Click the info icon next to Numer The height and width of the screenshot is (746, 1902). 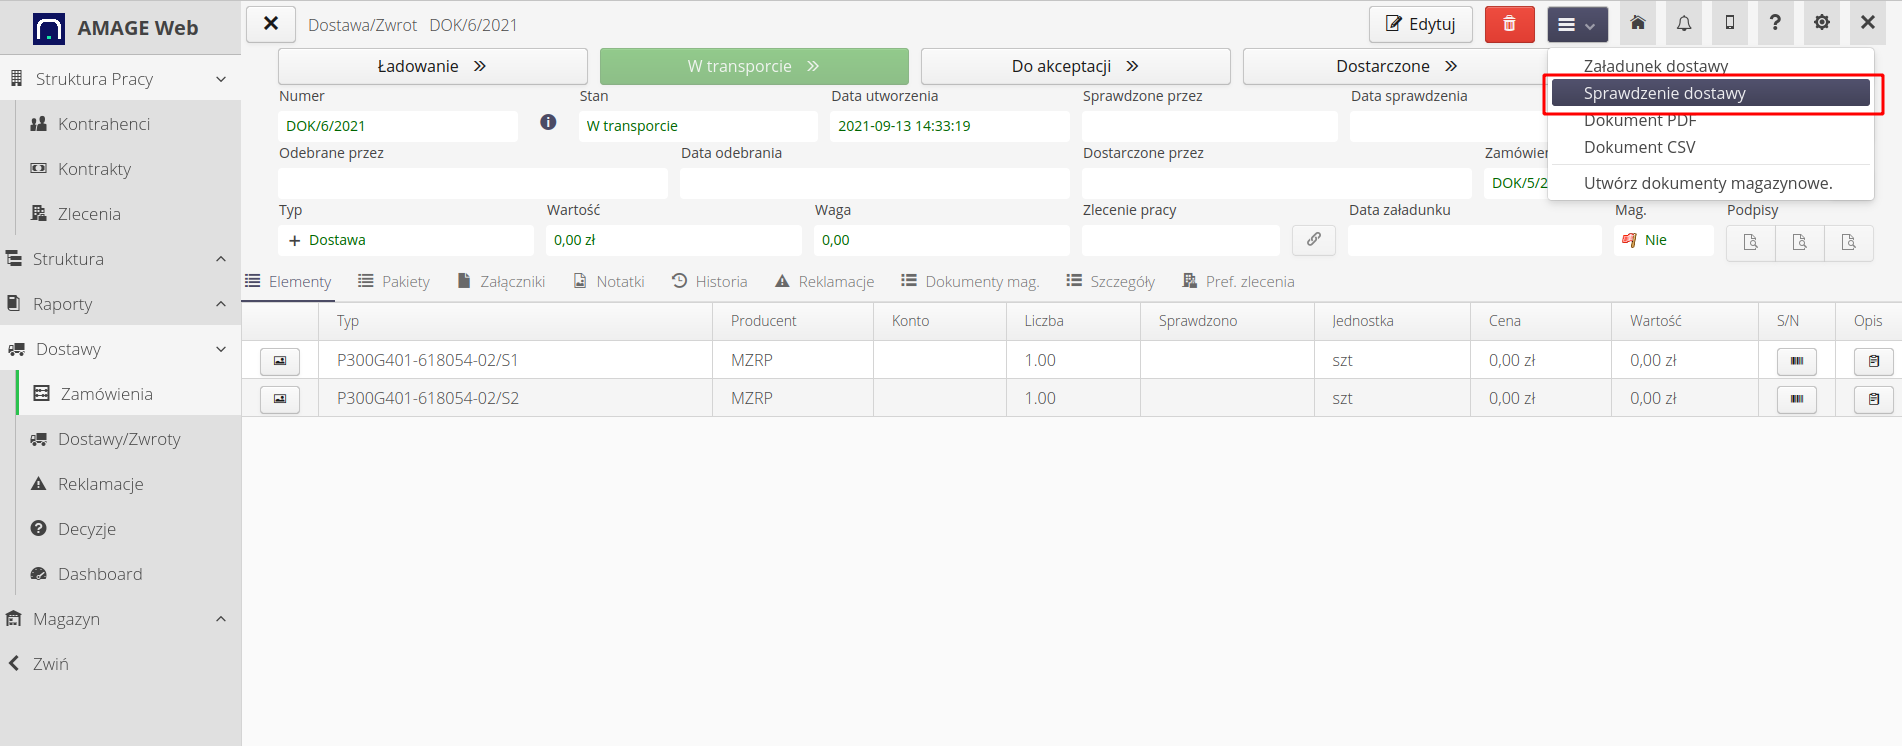pyautogui.click(x=548, y=122)
